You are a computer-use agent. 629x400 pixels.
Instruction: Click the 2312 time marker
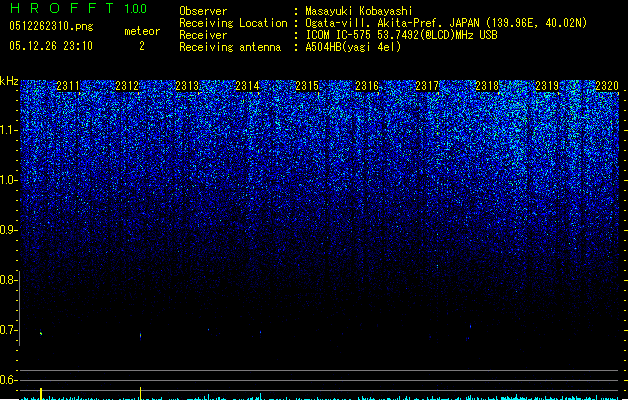(x=127, y=85)
